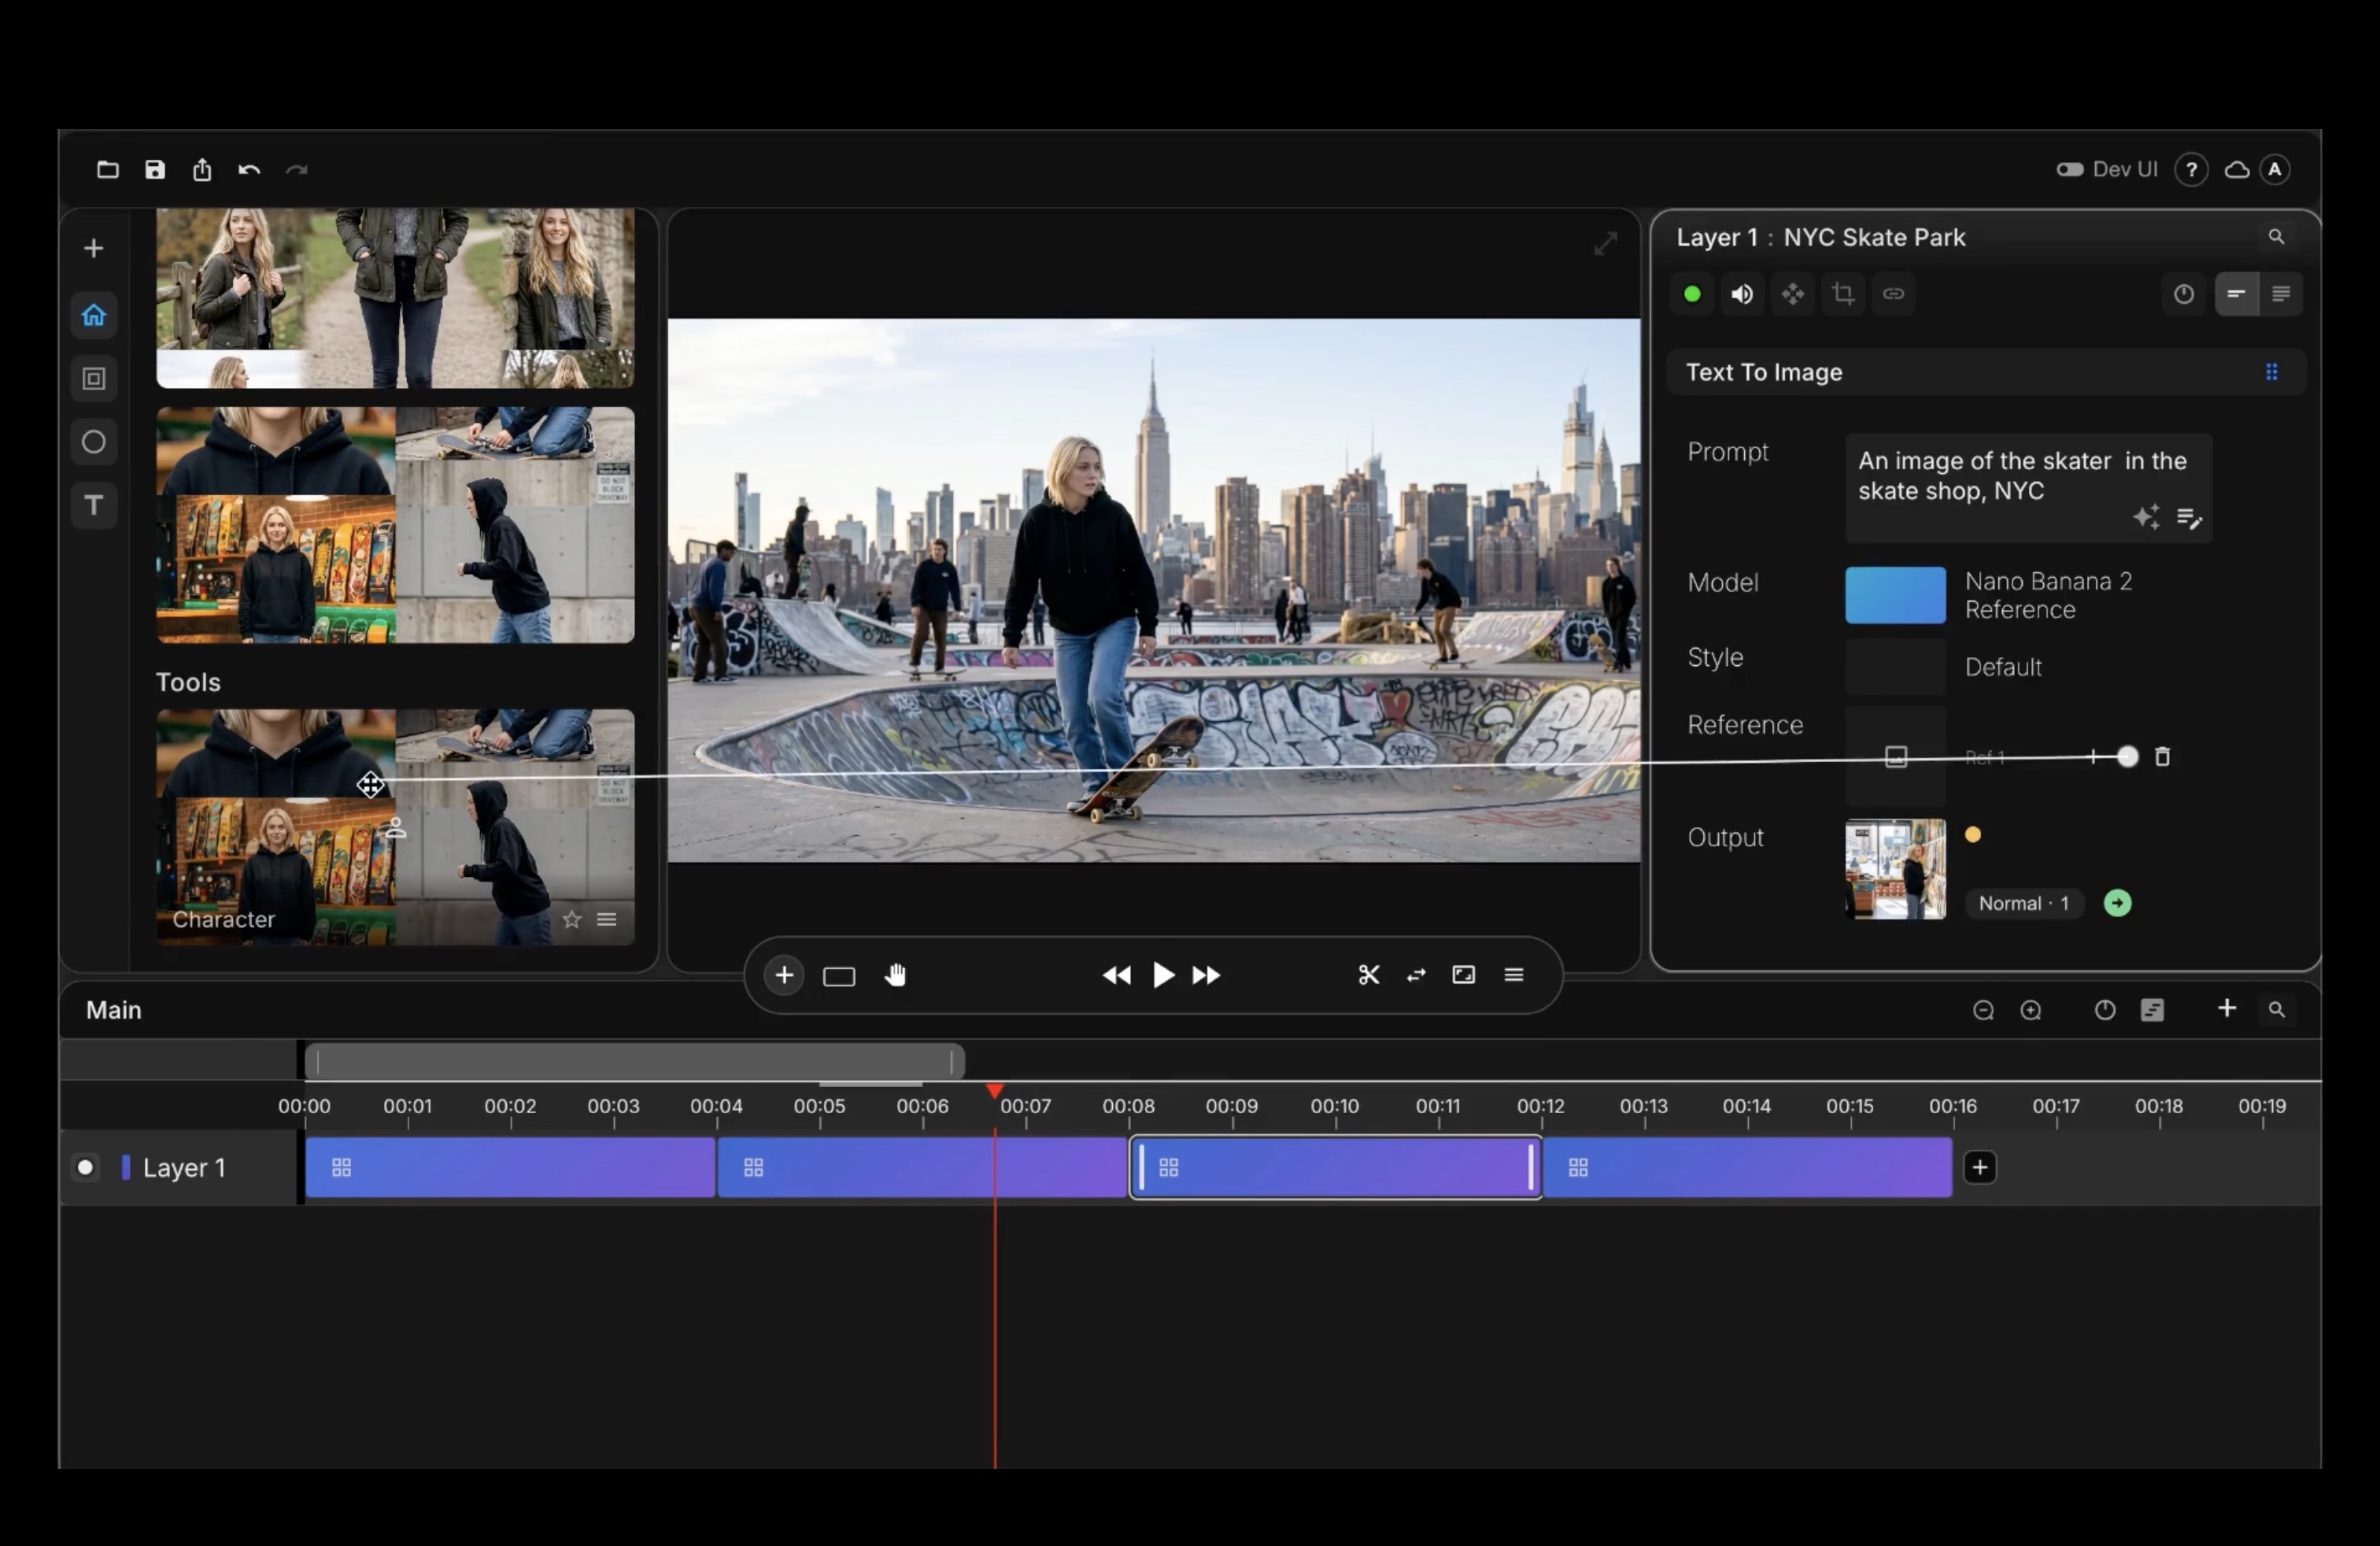Toggle the Dev UI switch
The image size is (2380, 1546).
(x=2070, y=169)
